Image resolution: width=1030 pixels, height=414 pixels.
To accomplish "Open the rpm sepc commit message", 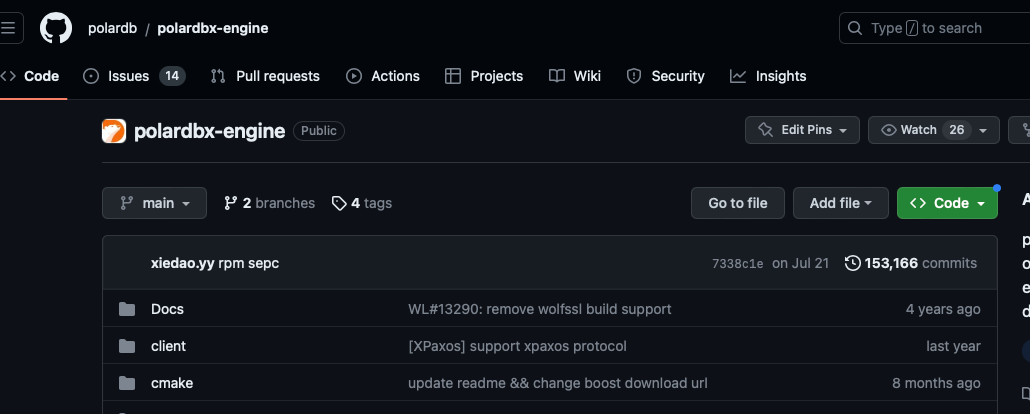I will coord(249,263).
